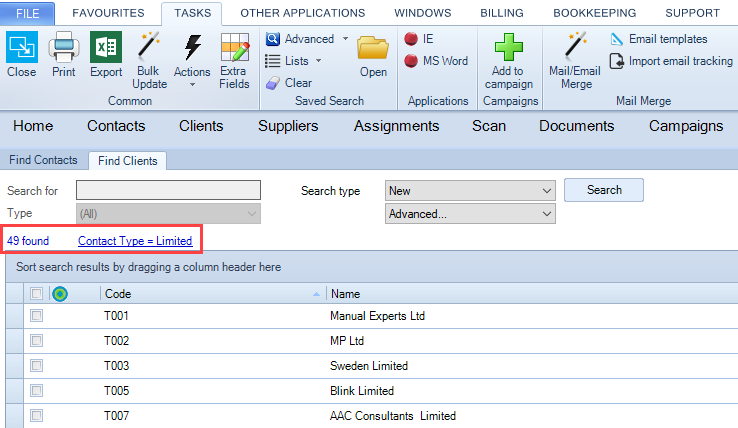Clear the saved search with eraser
The height and width of the screenshot is (428, 738).
(273, 83)
